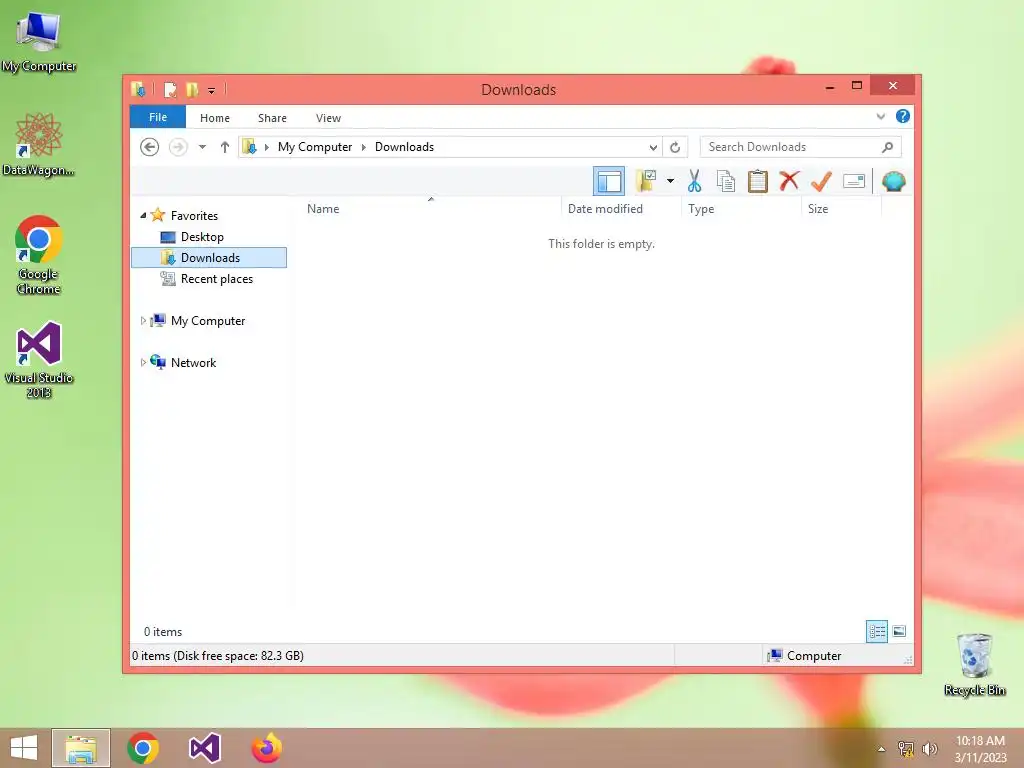Select the Visual Studio 2013 desktop shortcut
The width and height of the screenshot is (1024, 768).
pos(39,359)
